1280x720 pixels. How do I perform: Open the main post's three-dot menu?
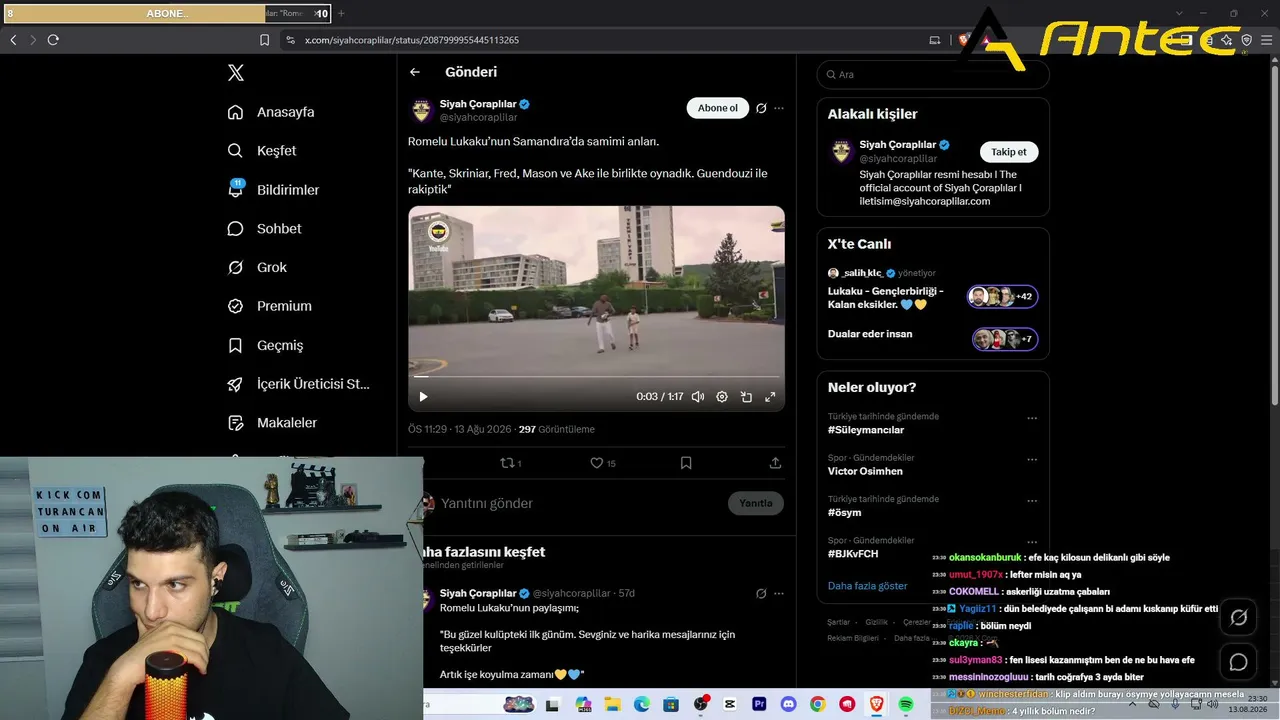(779, 108)
